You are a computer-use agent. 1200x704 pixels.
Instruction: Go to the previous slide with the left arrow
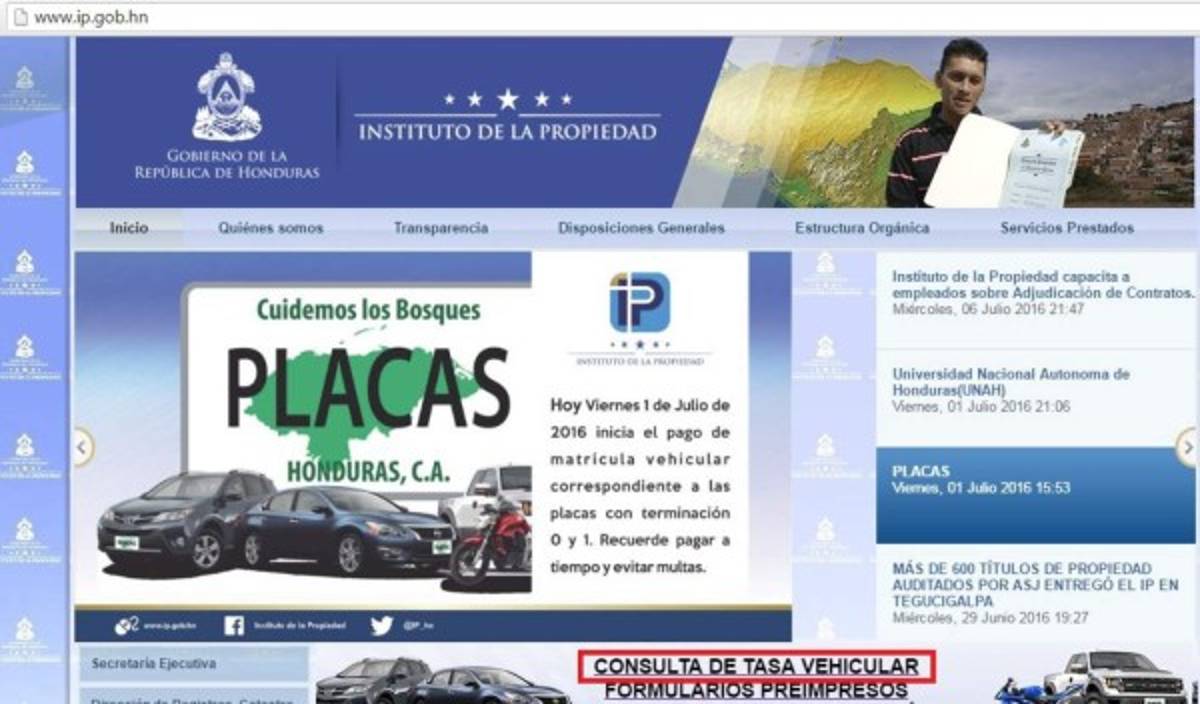(83, 446)
